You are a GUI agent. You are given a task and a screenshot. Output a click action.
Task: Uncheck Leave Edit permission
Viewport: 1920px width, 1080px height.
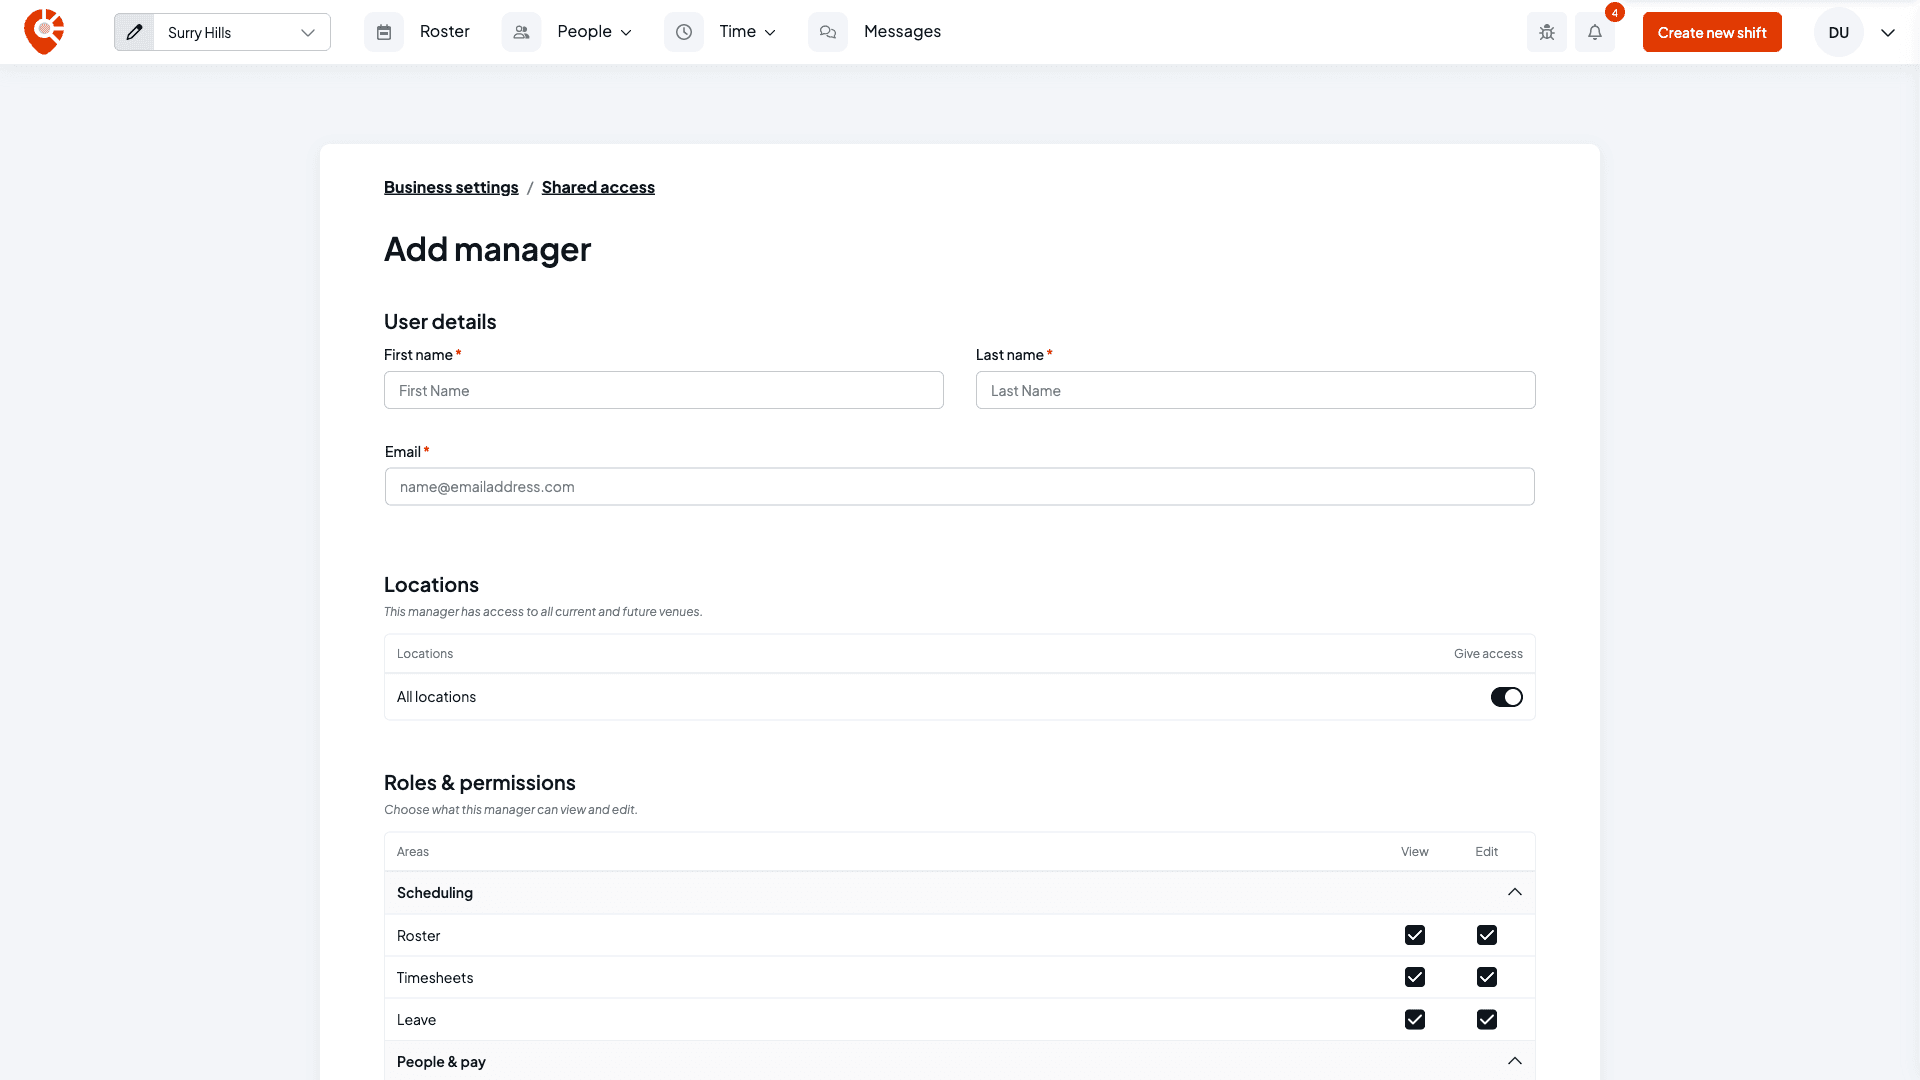(1487, 1019)
